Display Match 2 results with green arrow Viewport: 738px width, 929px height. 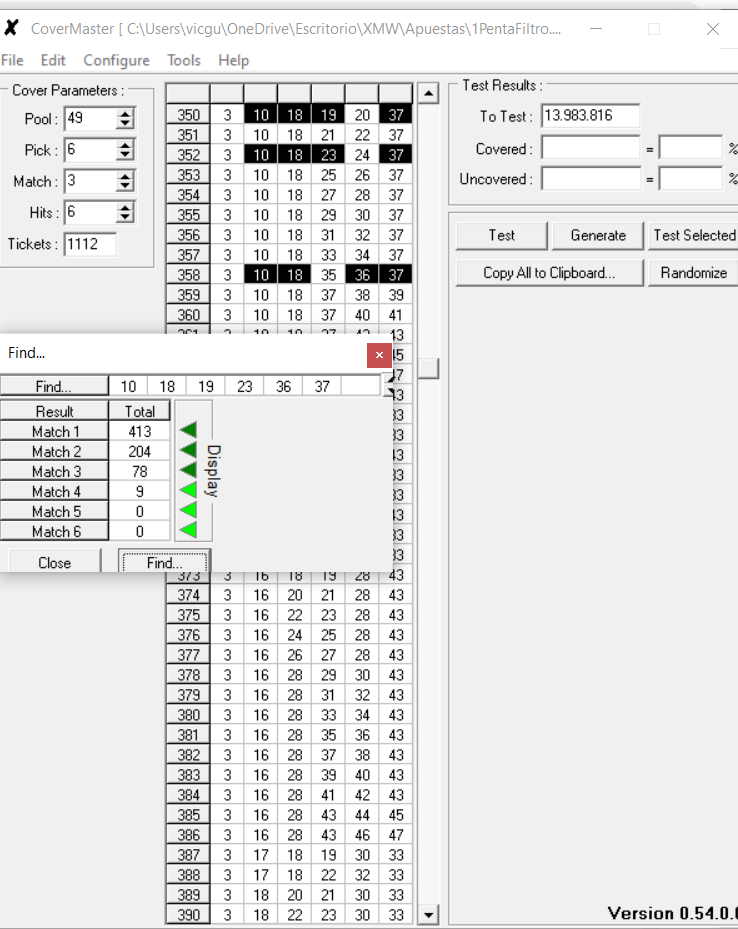pos(188,450)
